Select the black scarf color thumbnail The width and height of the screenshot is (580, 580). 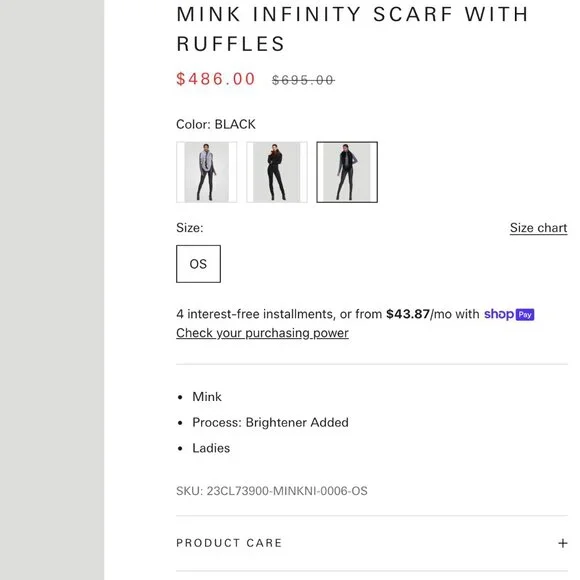pyautogui.click(x=347, y=172)
